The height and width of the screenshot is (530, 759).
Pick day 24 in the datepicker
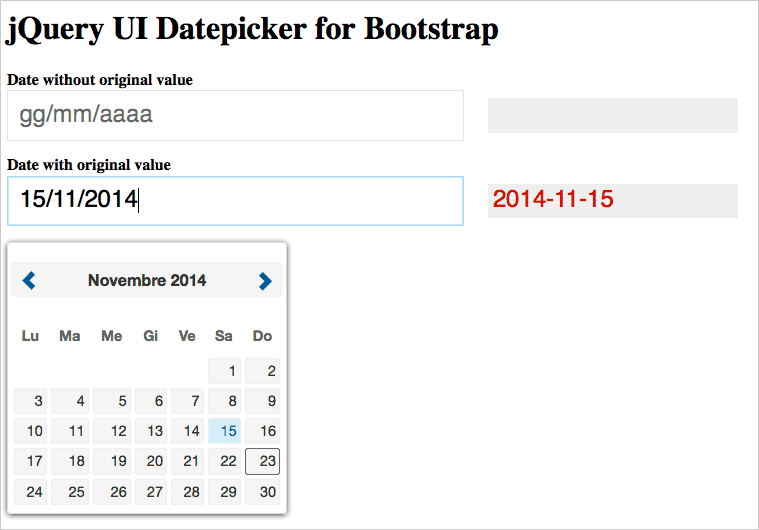[30, 492]
